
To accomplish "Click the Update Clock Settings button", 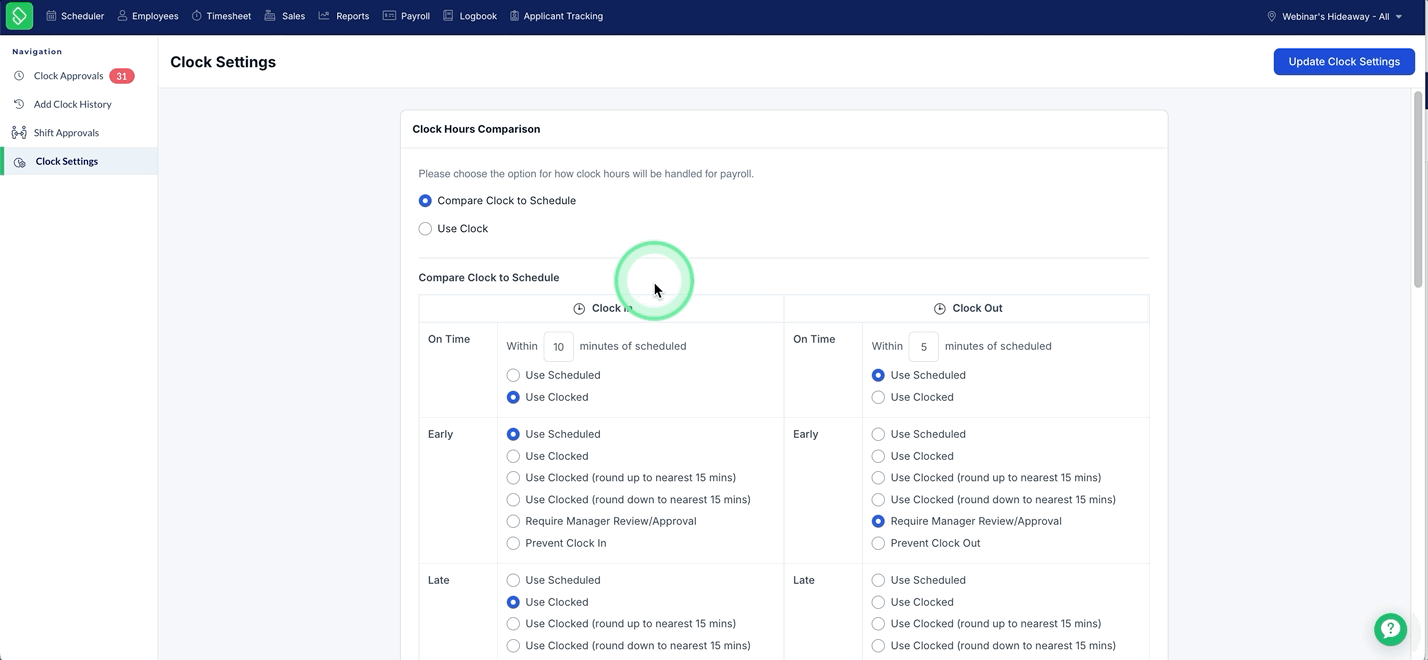I will point(1344,61).
